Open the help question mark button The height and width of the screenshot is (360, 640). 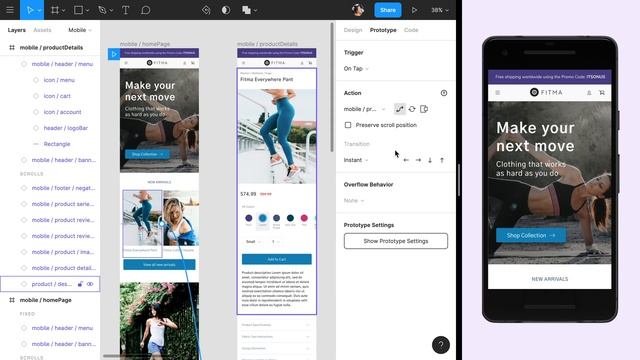(441, 345)
